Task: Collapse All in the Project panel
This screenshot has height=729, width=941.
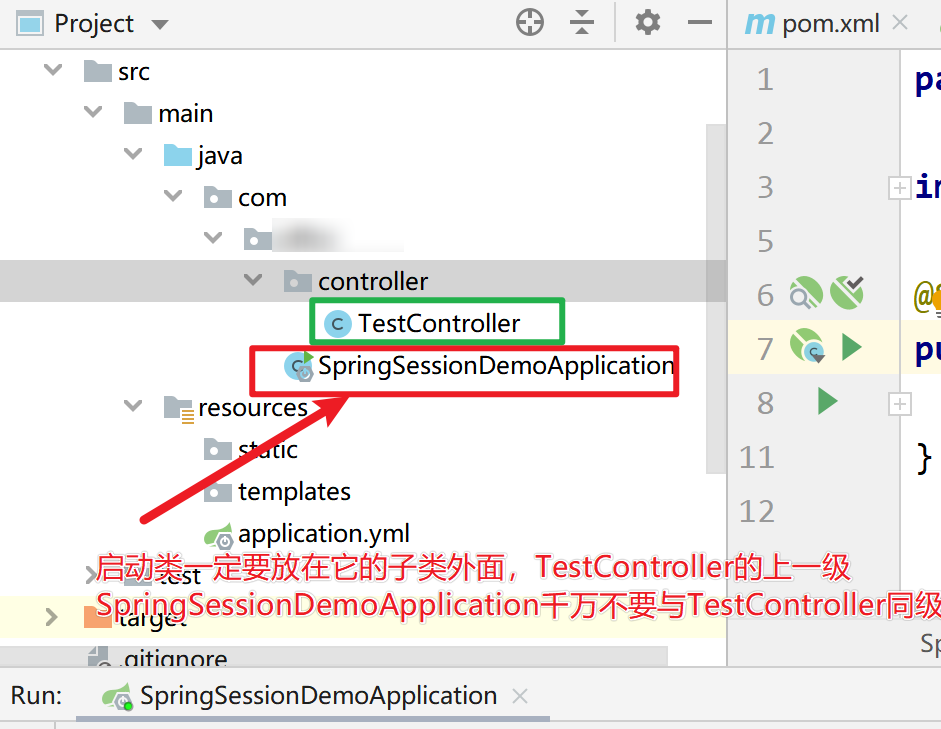Action: click(582, 22)
